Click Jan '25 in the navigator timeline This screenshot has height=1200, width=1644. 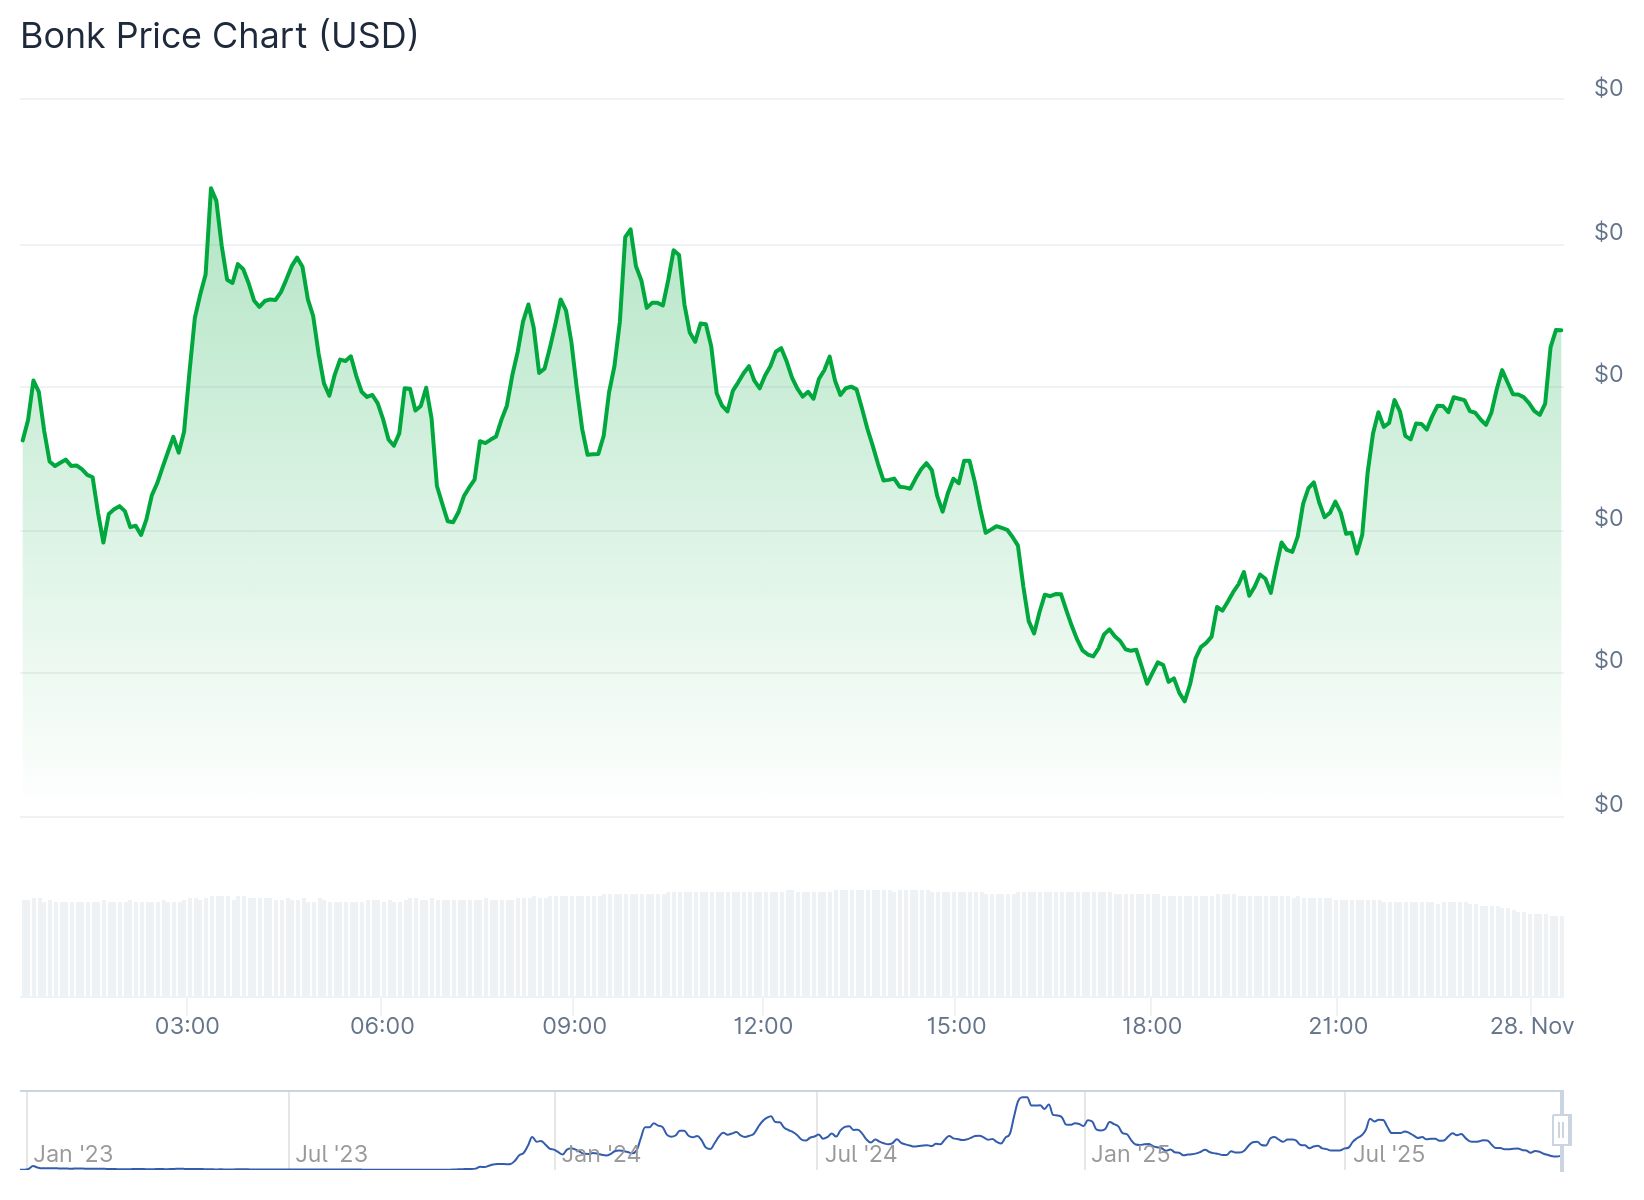point(1130,1154)
